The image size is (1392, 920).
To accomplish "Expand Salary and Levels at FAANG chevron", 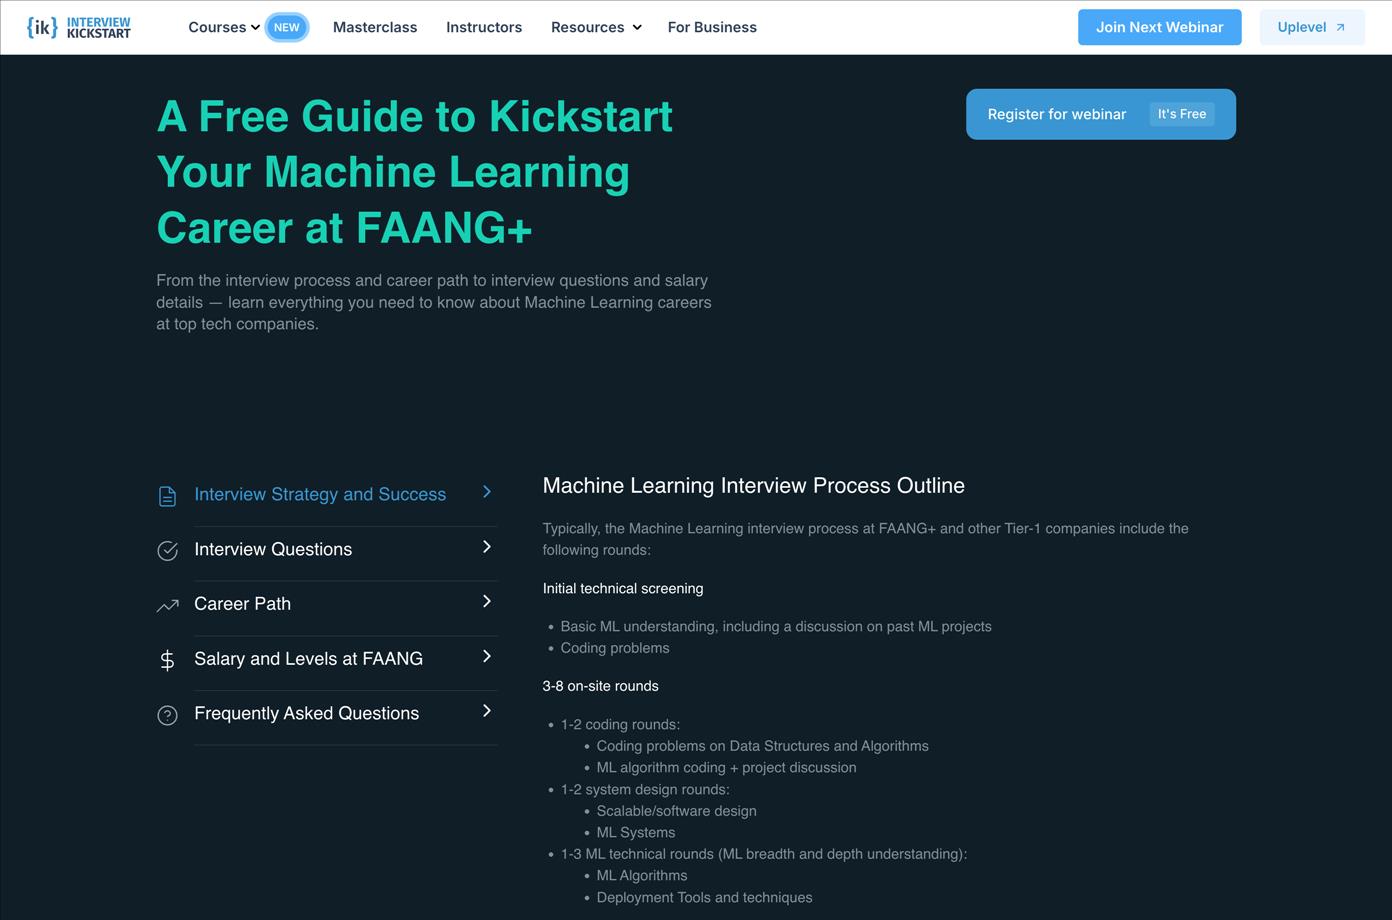I will coord(487,657).
